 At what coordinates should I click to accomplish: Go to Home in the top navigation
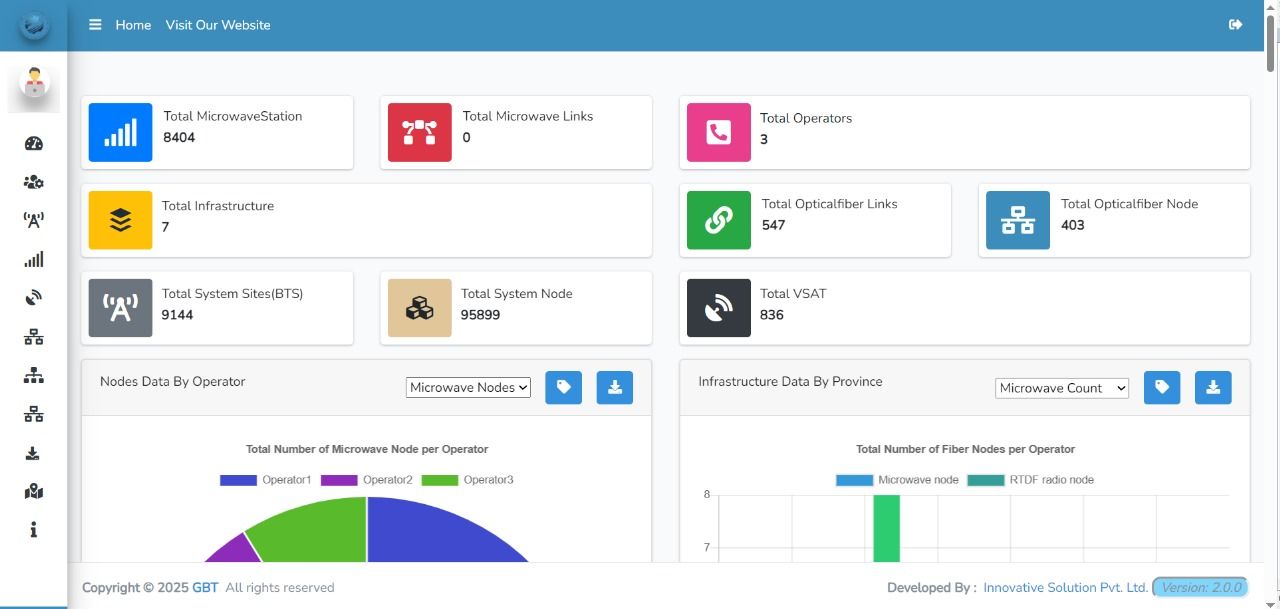[133, 25]
